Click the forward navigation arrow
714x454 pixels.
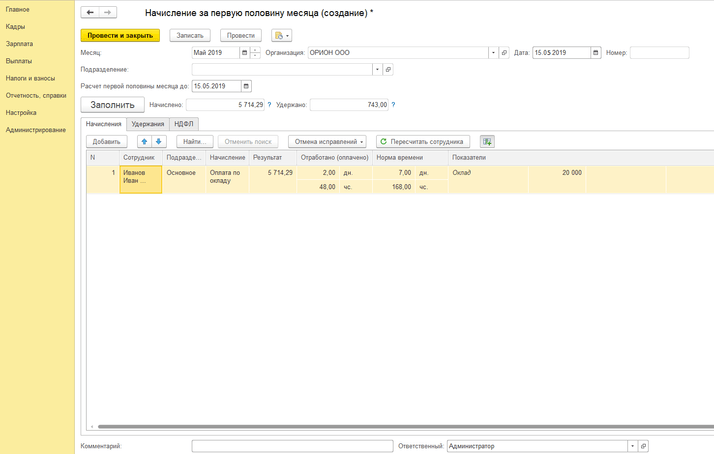click(x=108, y=13)
